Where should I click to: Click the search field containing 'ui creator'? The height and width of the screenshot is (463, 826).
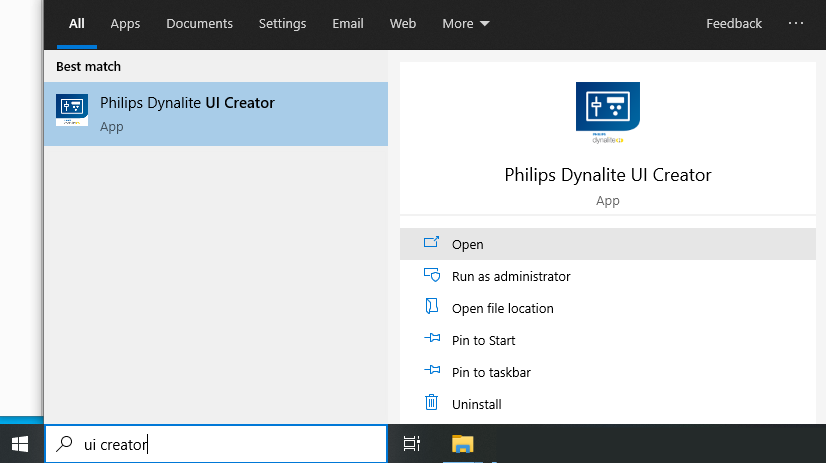click(216, 444)
